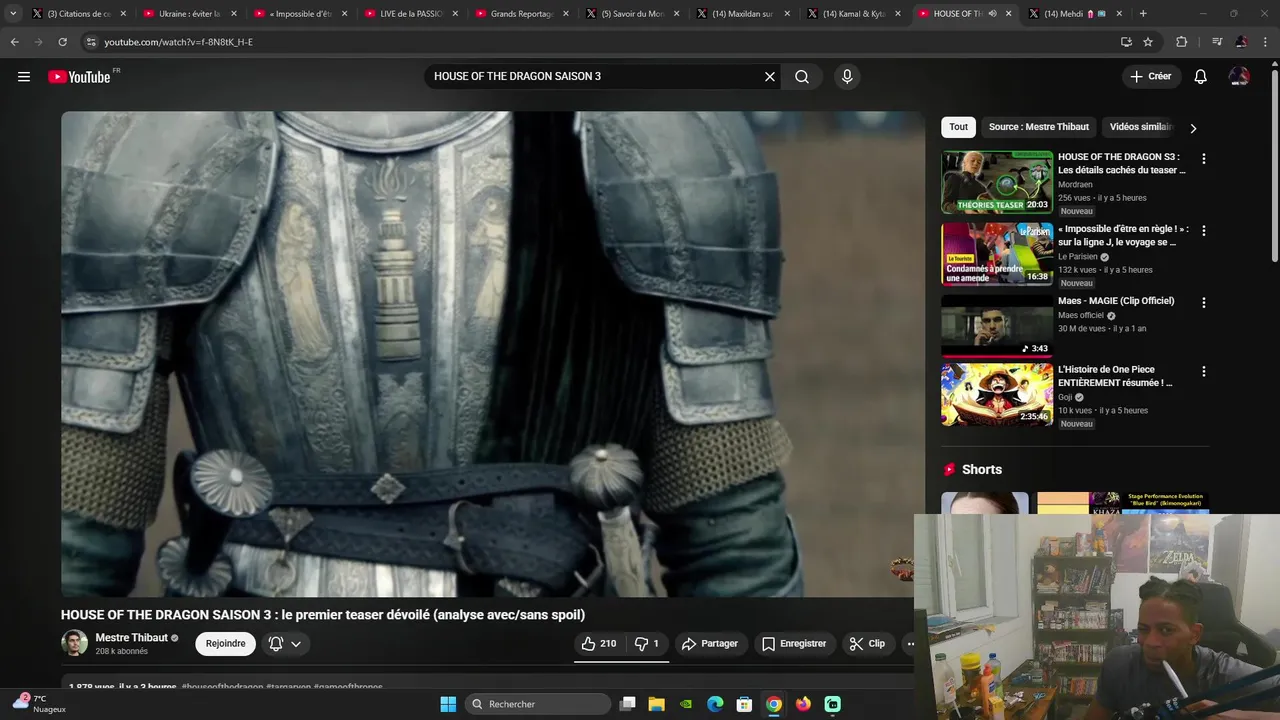Close the (3) Citations tab
This screenshot has width=1280, height=720.
pyautogui.click(x=123, y=14)
